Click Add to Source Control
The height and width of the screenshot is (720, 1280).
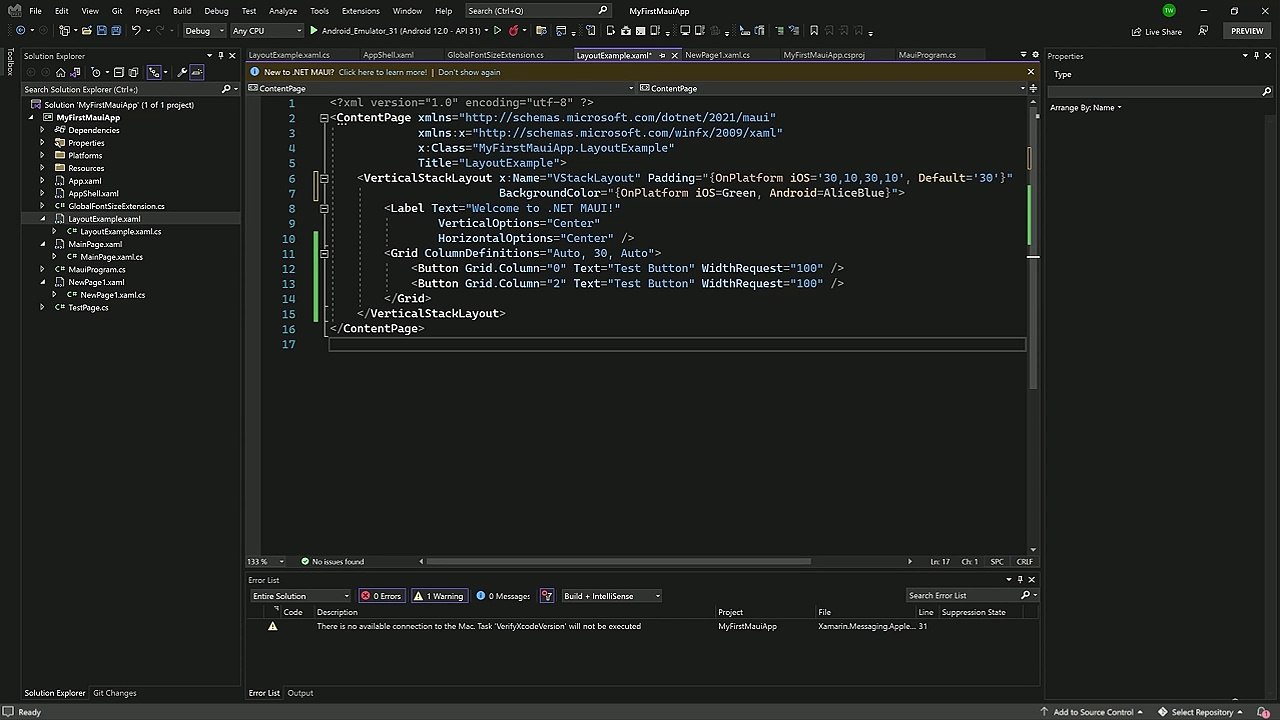click(1093, 712)
